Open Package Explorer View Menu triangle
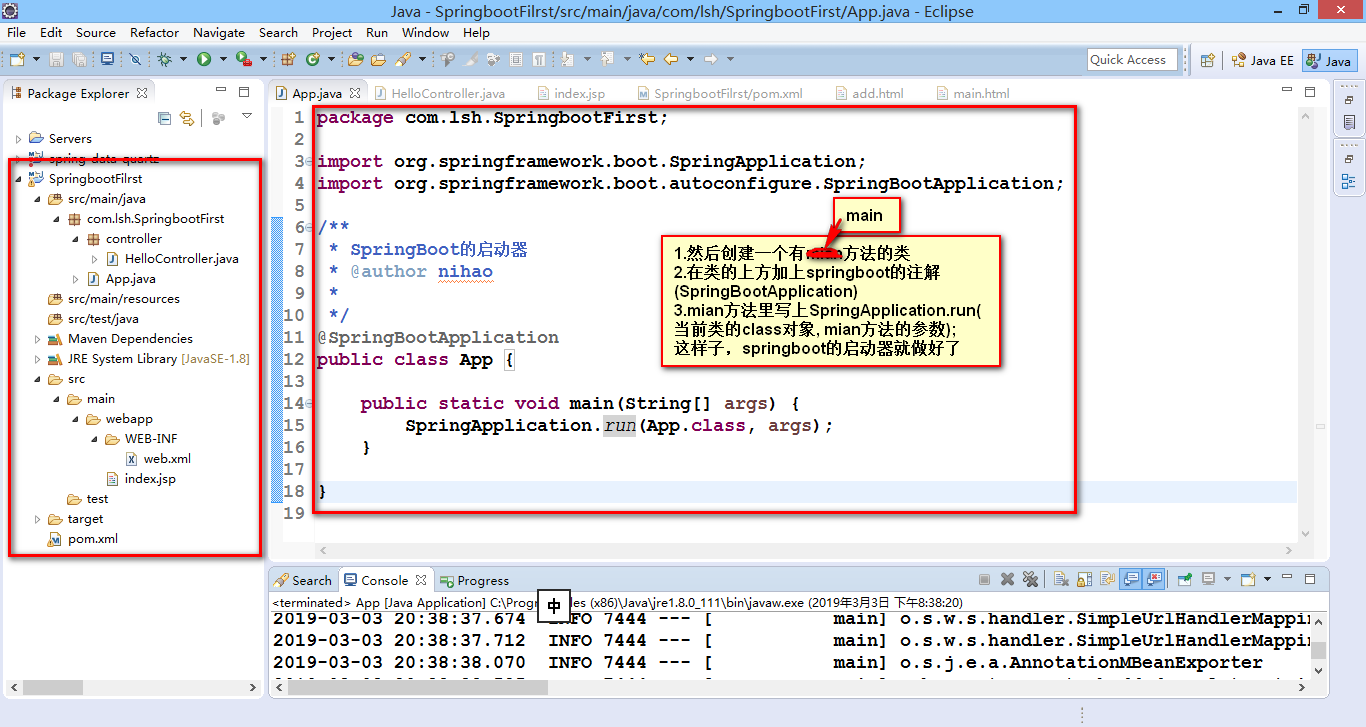 pyautogui.click(x=247, y=117)
